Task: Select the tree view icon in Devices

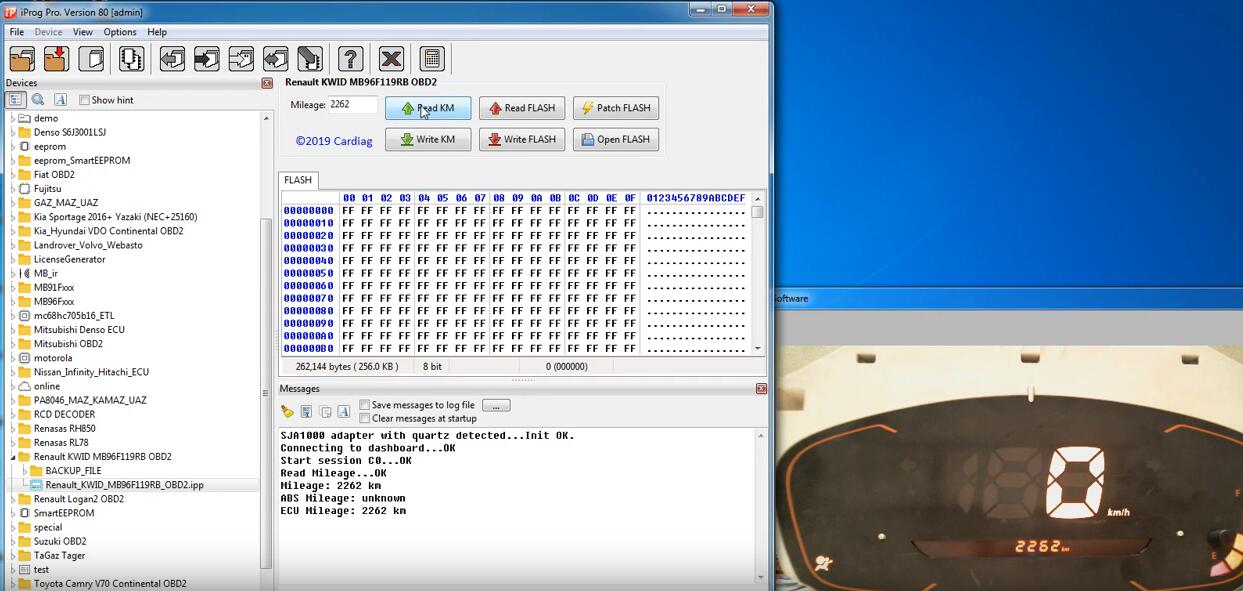Action: tap(16, 100)
